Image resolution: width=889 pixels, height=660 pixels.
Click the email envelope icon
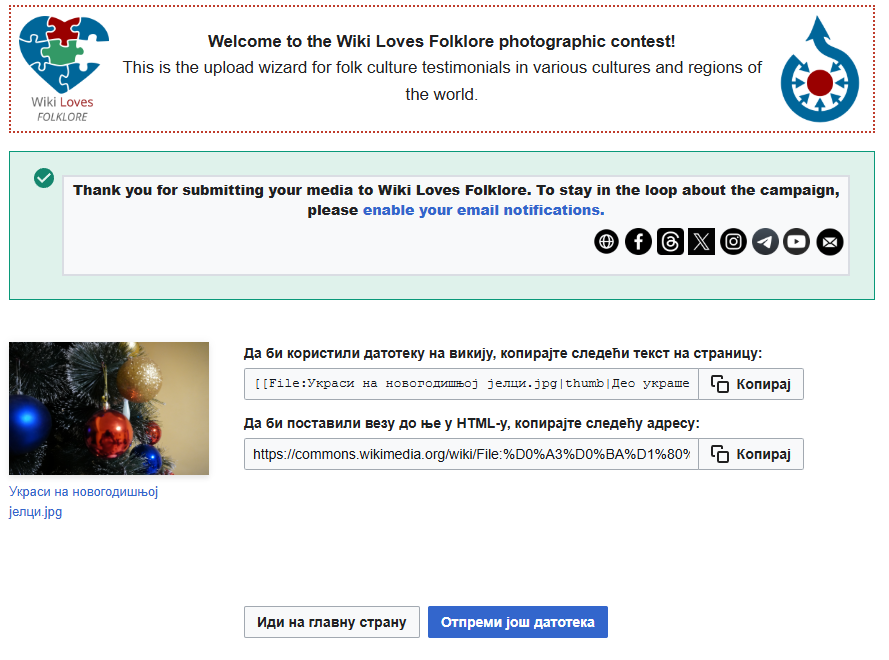point(829,241)
